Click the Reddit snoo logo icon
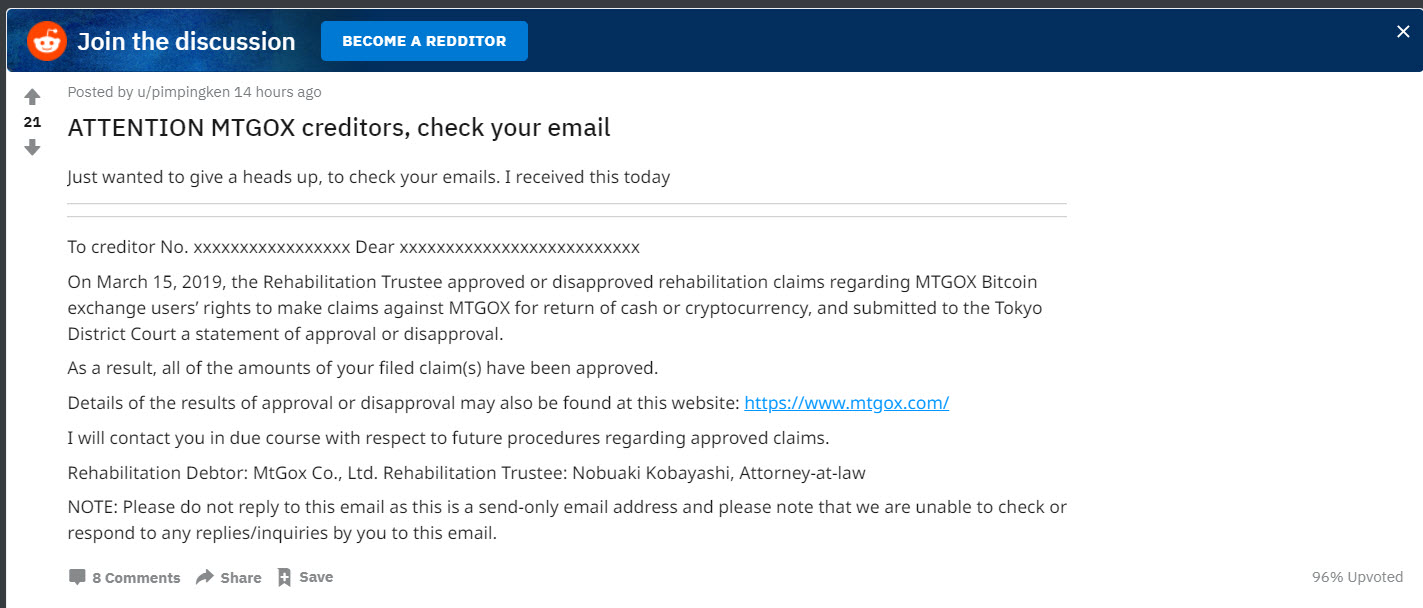Screen dimensions: 1423x608 (x=46, y=40)
